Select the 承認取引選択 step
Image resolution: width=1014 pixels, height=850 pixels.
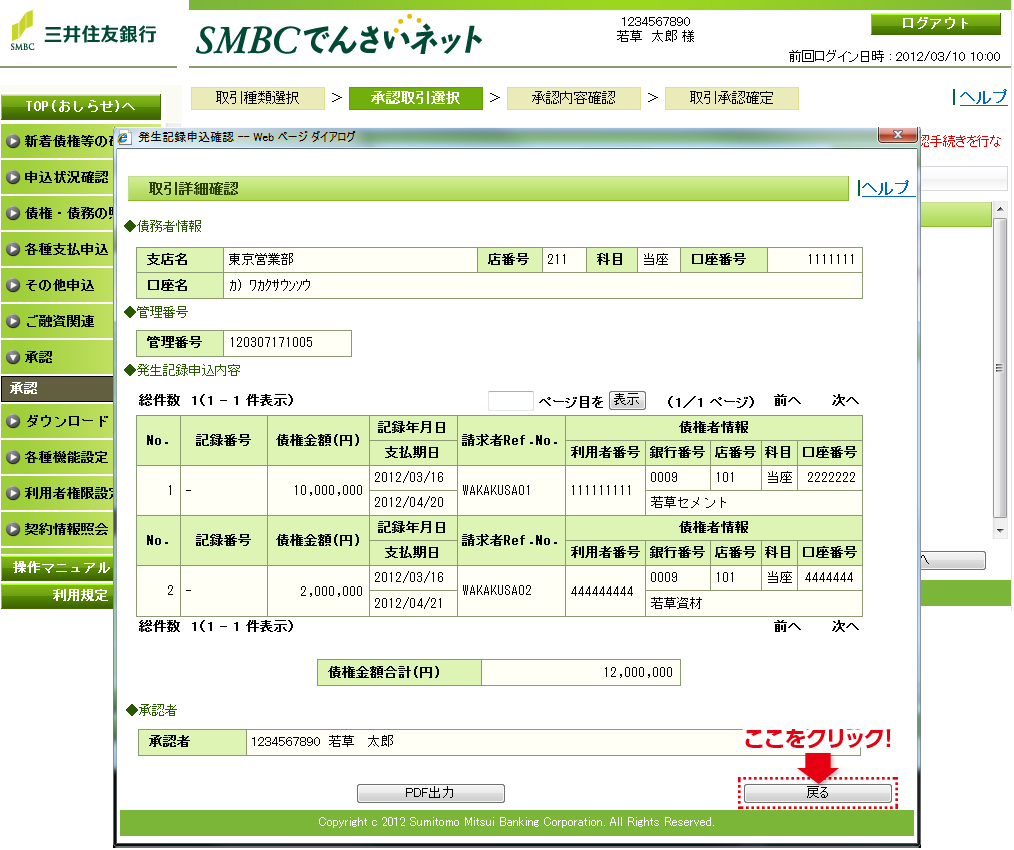(416, 98)
